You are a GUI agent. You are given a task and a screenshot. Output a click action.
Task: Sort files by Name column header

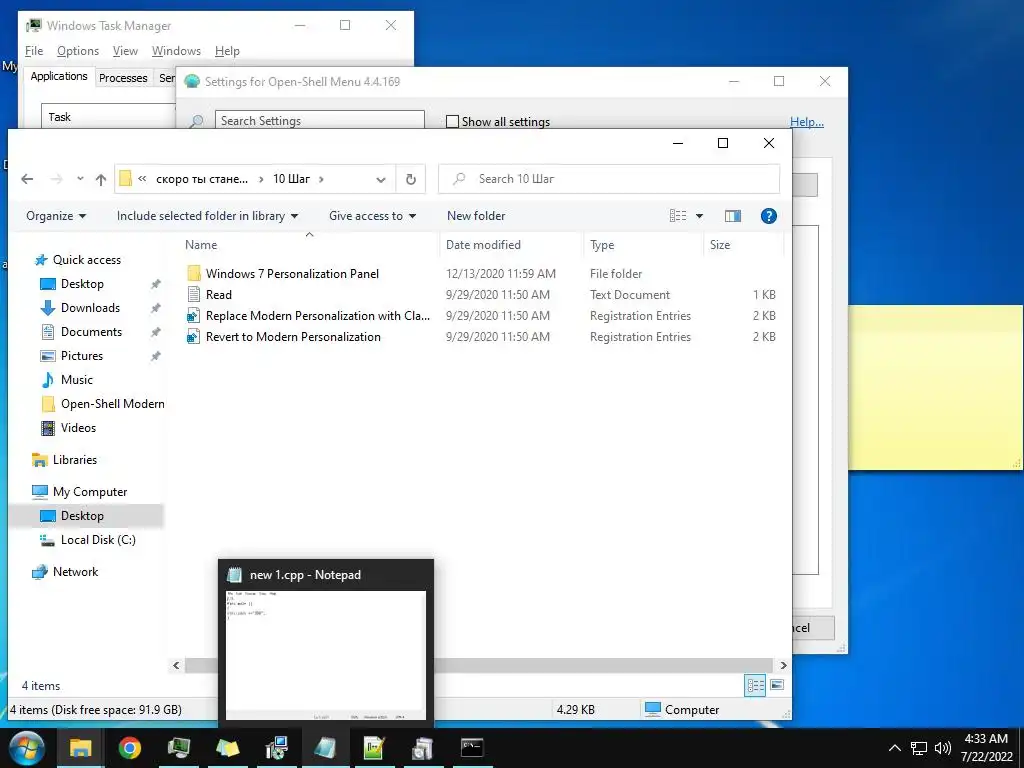coord(310,245)
